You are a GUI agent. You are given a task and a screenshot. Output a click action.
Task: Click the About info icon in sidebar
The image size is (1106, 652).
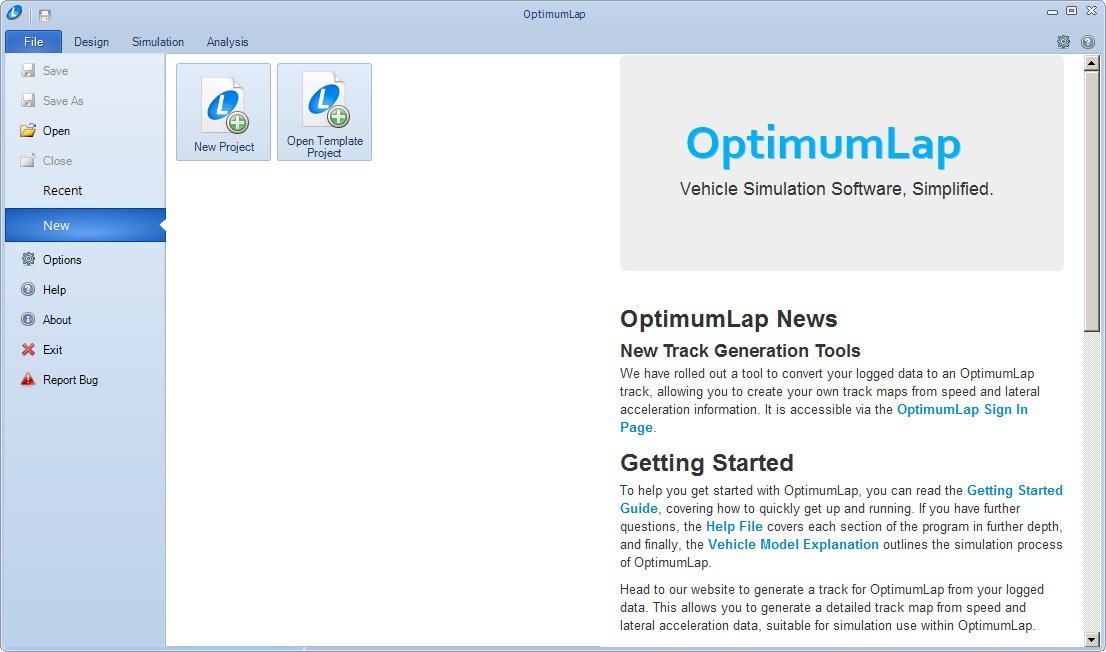point(28,320)
